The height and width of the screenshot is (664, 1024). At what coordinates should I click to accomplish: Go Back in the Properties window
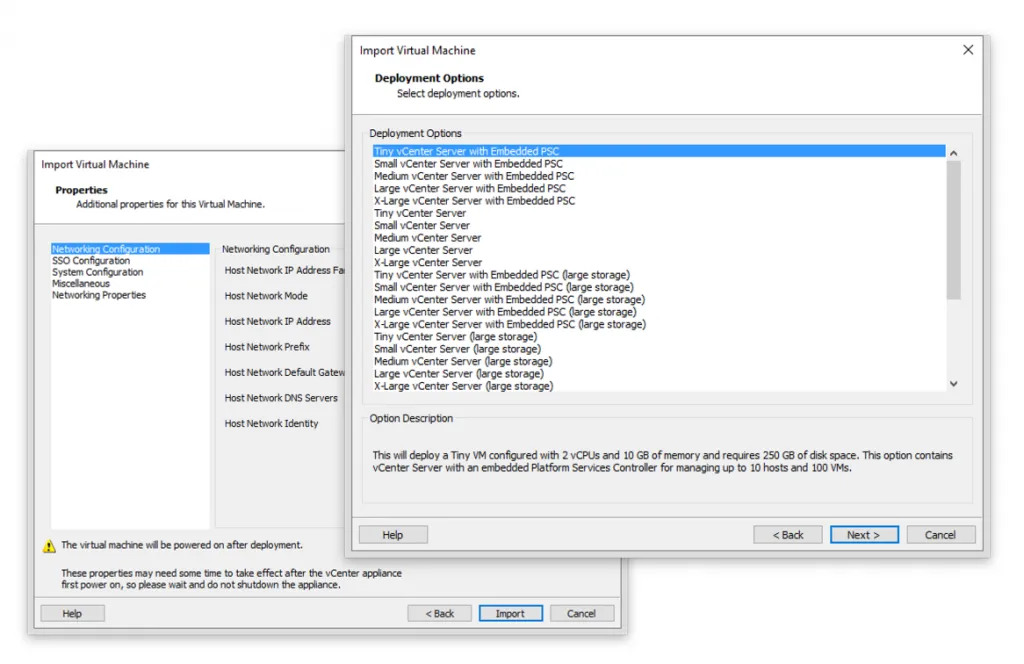[x=440, y=614]
